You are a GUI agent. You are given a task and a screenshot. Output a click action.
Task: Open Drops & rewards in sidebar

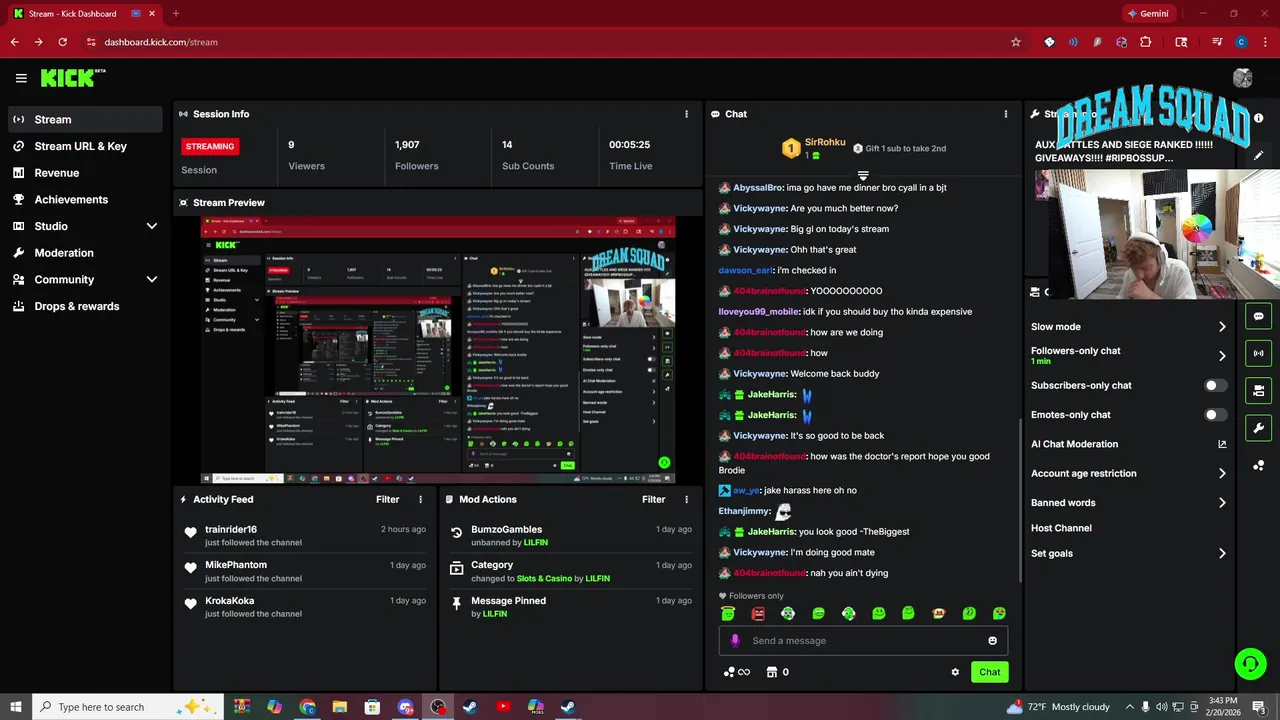86,306
